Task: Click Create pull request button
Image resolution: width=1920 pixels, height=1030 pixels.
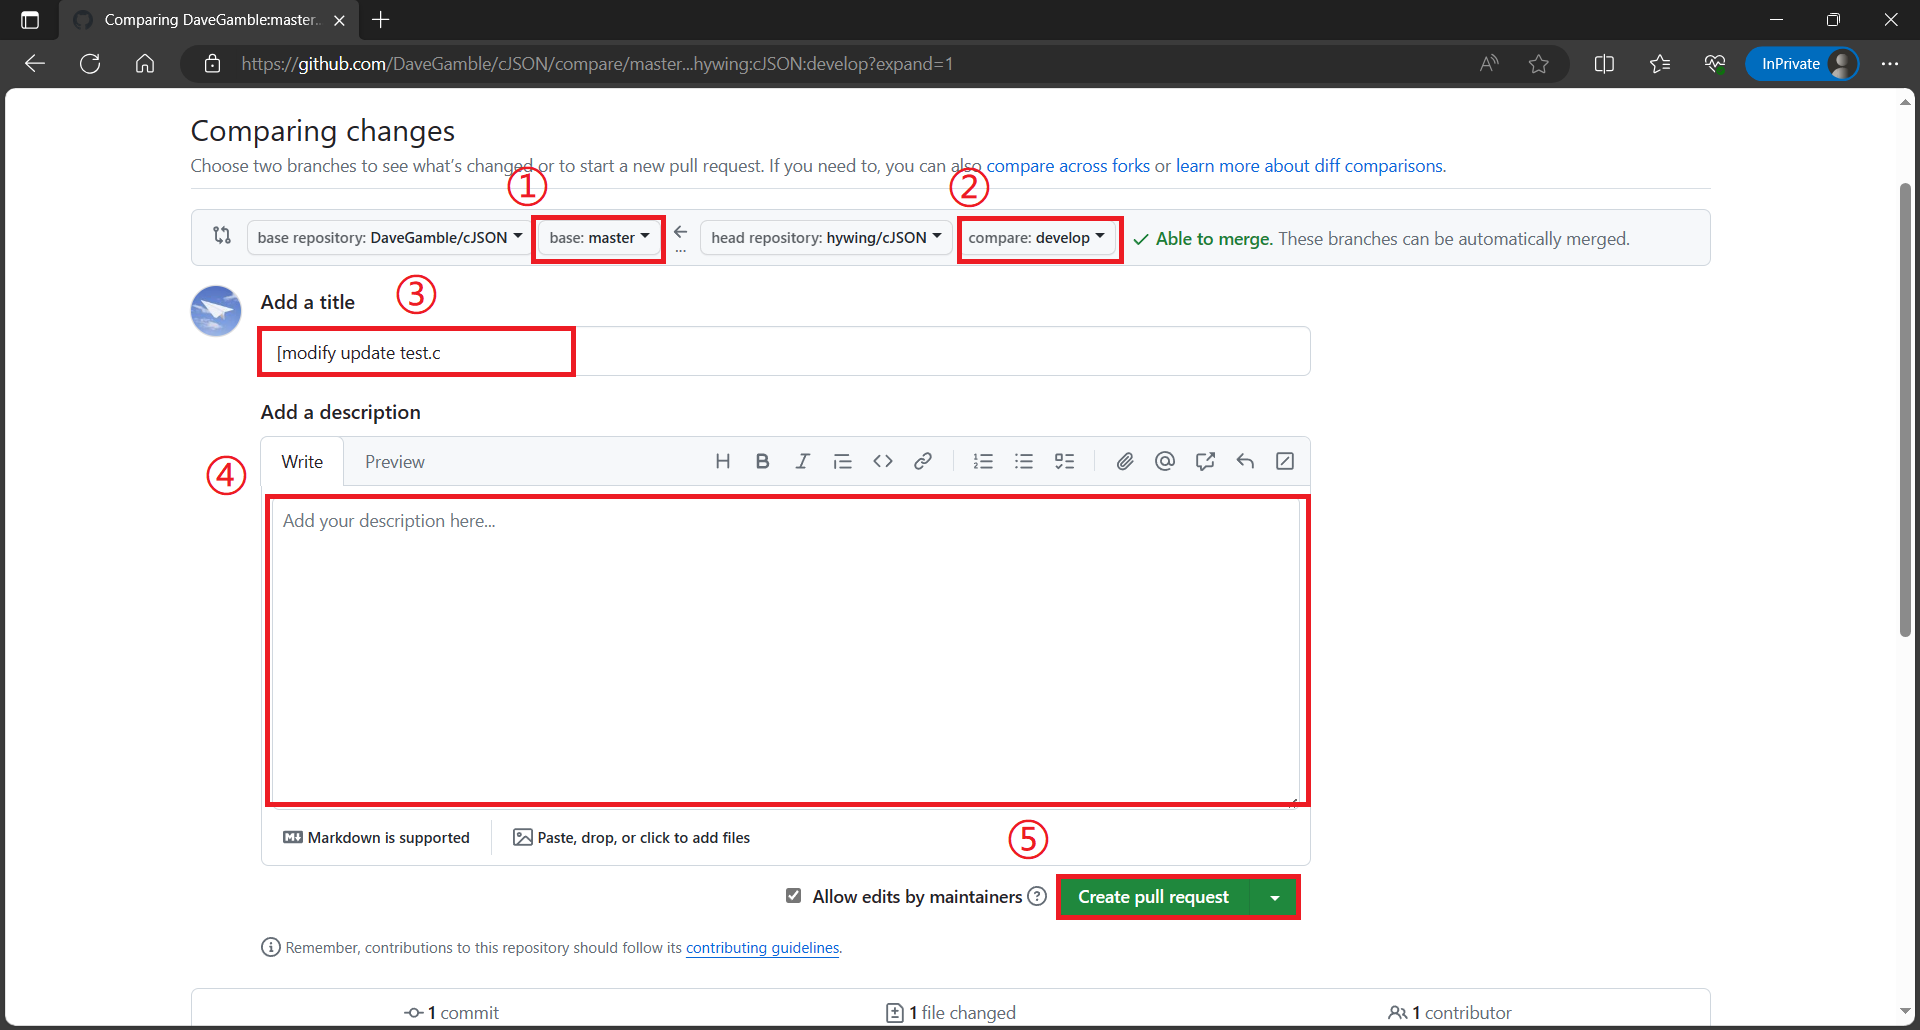Action: 1153,897
